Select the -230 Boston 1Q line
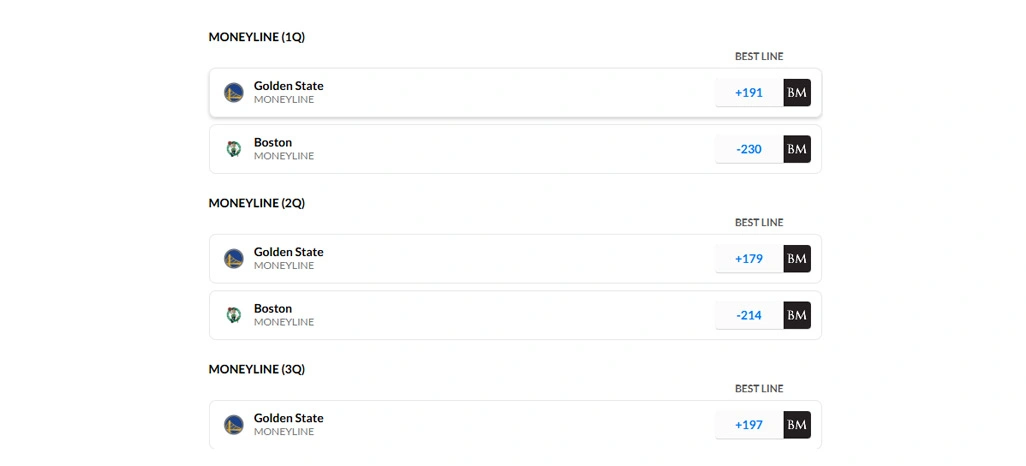Image resolution: width=1026 pixels, height=466 pixels. coord(749,149)
